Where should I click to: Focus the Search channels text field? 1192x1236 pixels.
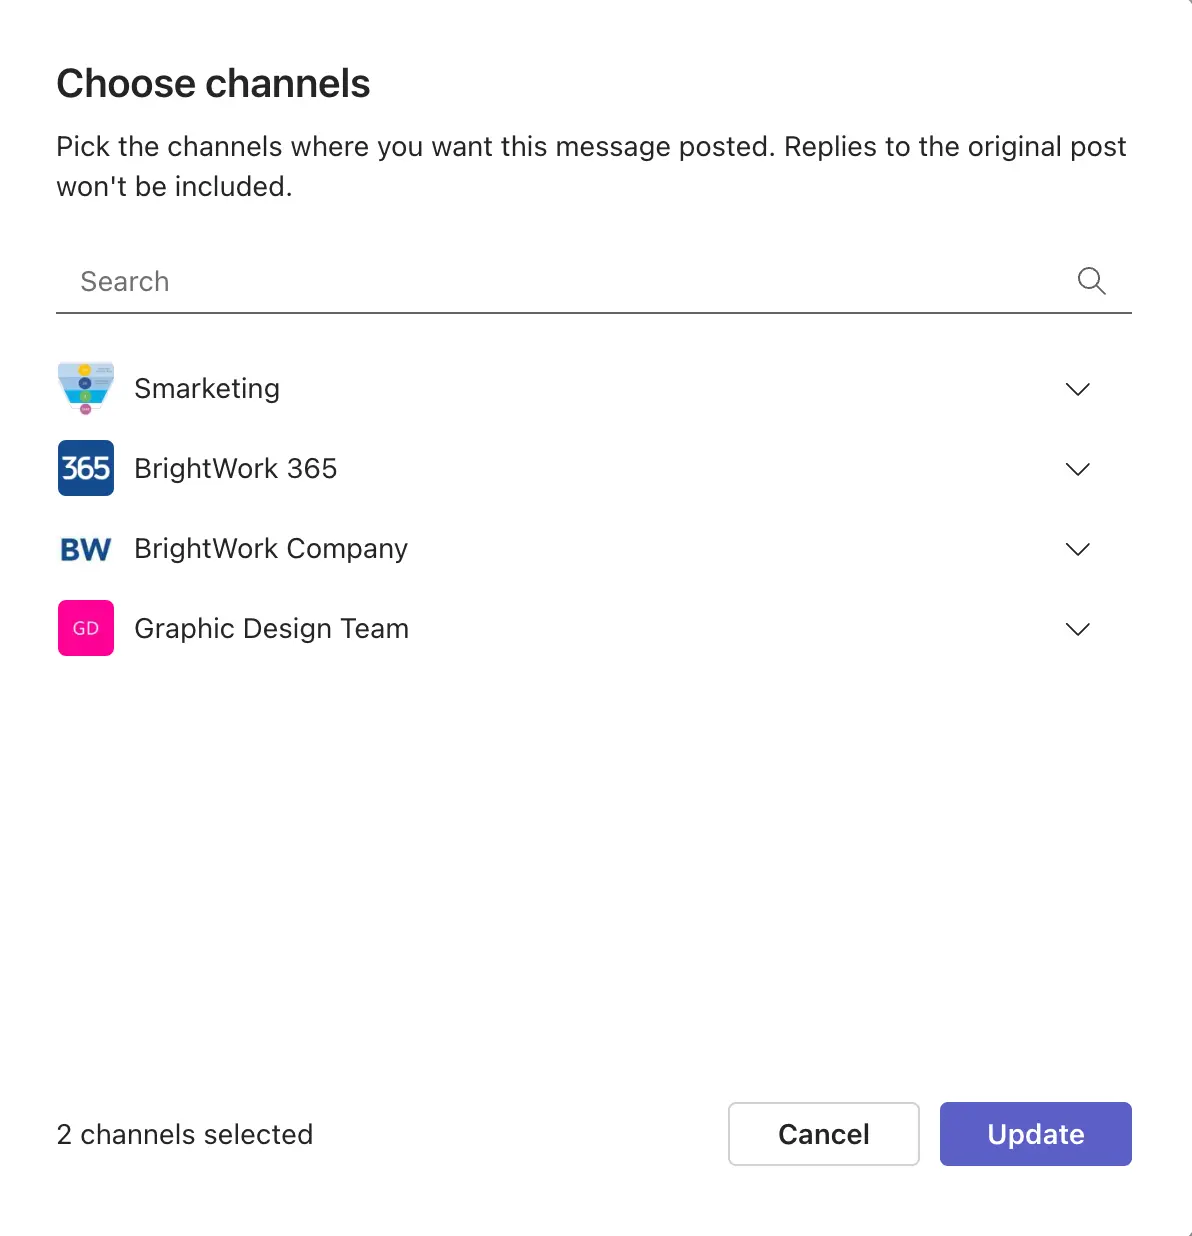pos(560,282)
